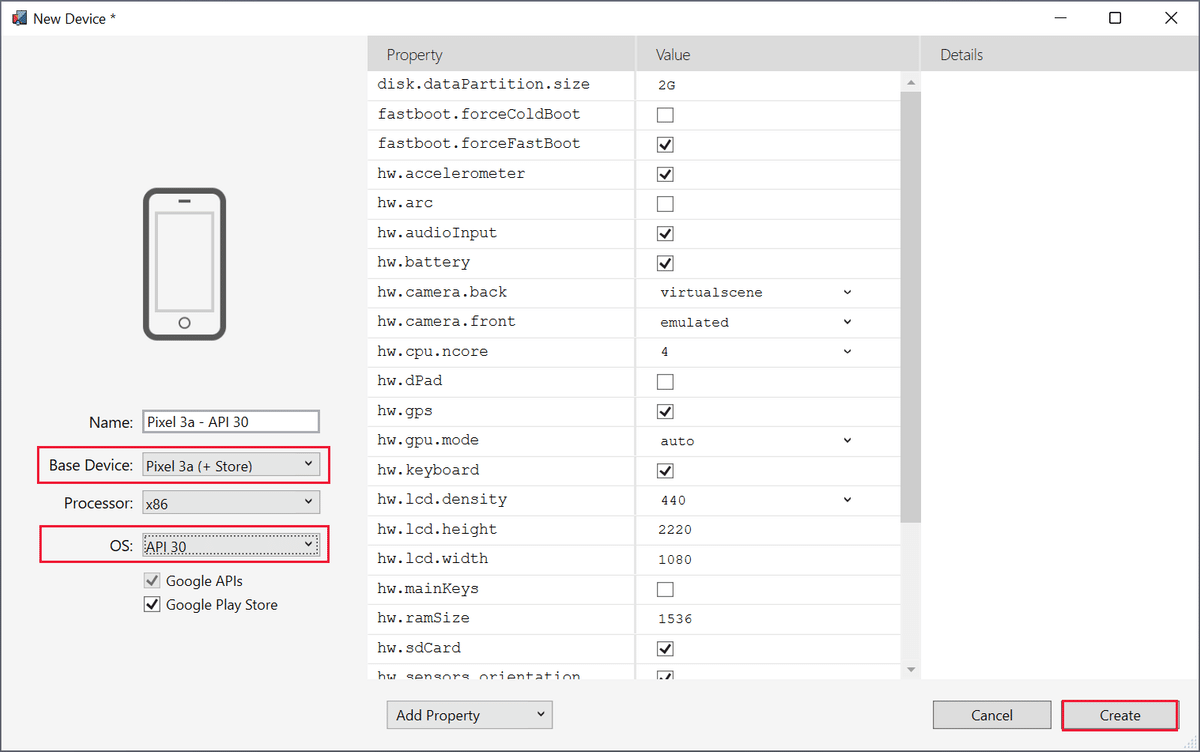1200x752 pixels.
Task: Expand the Add Property dropdown
Action: click(469, 715)
